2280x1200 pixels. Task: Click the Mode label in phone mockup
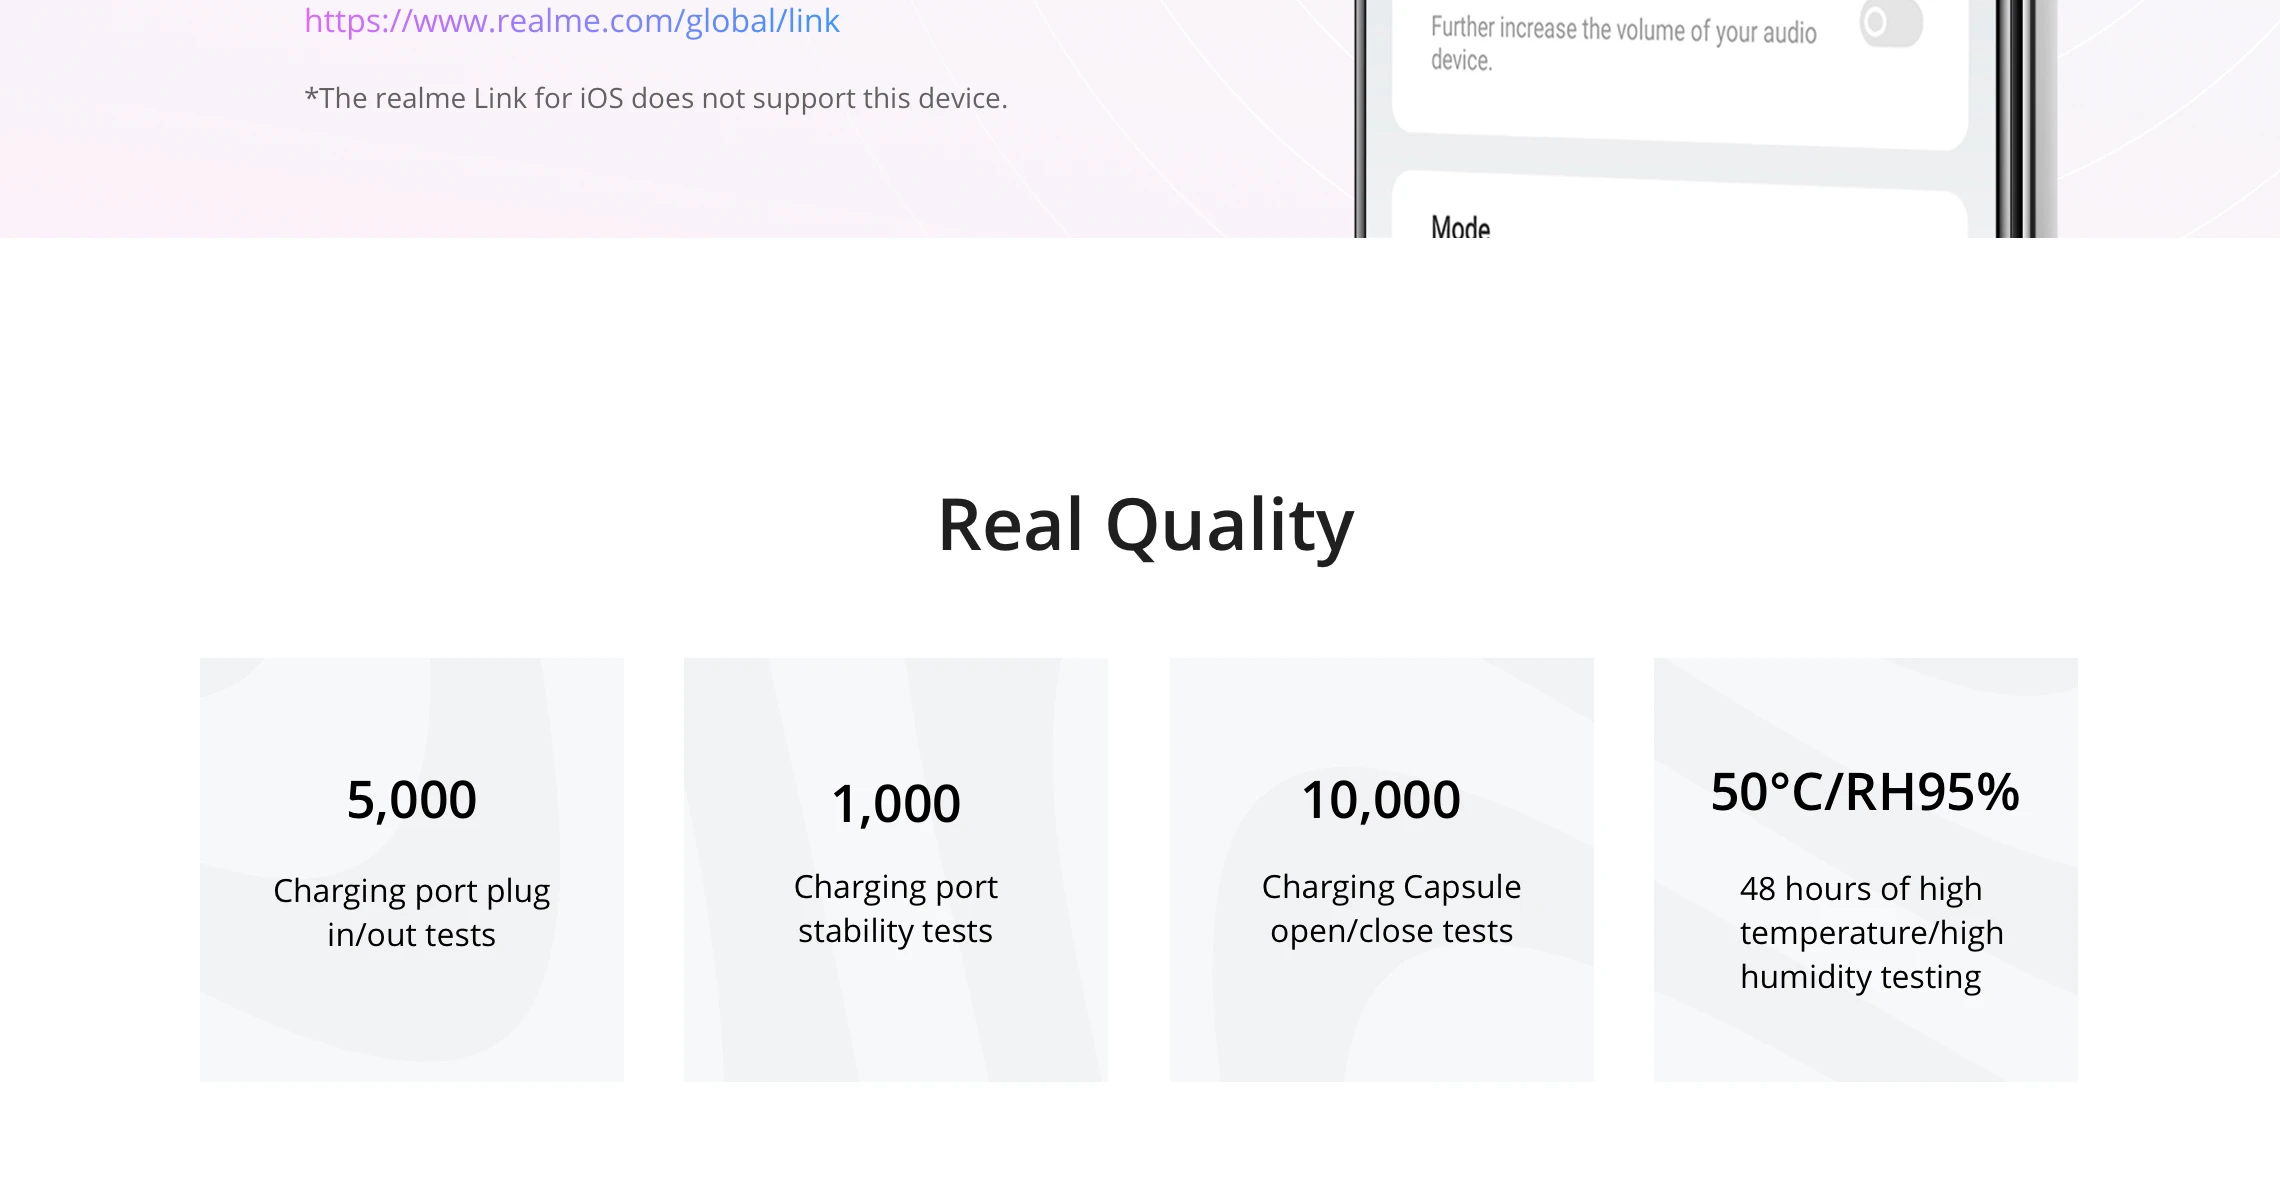[x=1460, y=227]
